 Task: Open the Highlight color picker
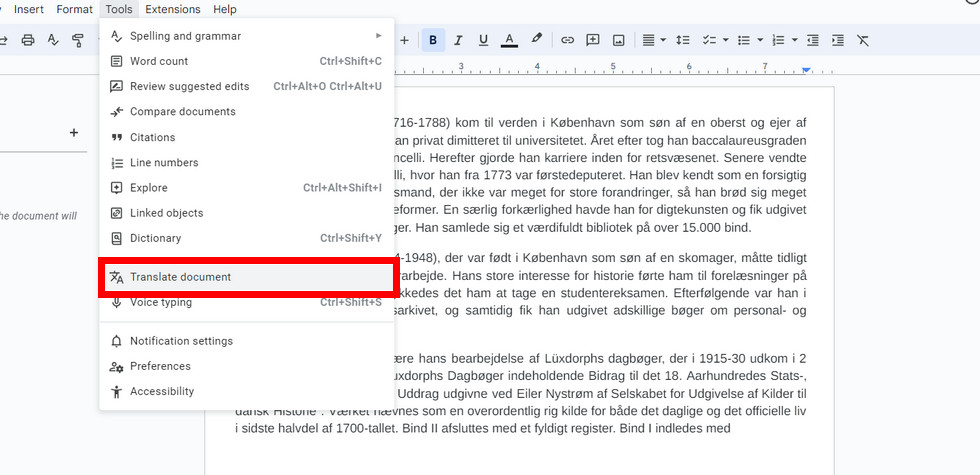coord(536,39)
